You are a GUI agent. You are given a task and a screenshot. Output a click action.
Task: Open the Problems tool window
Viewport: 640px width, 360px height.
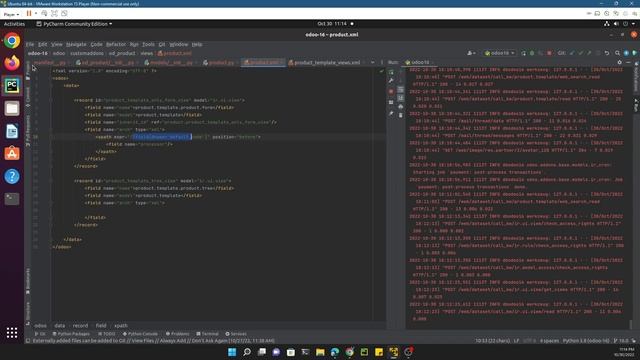[178, 334]
